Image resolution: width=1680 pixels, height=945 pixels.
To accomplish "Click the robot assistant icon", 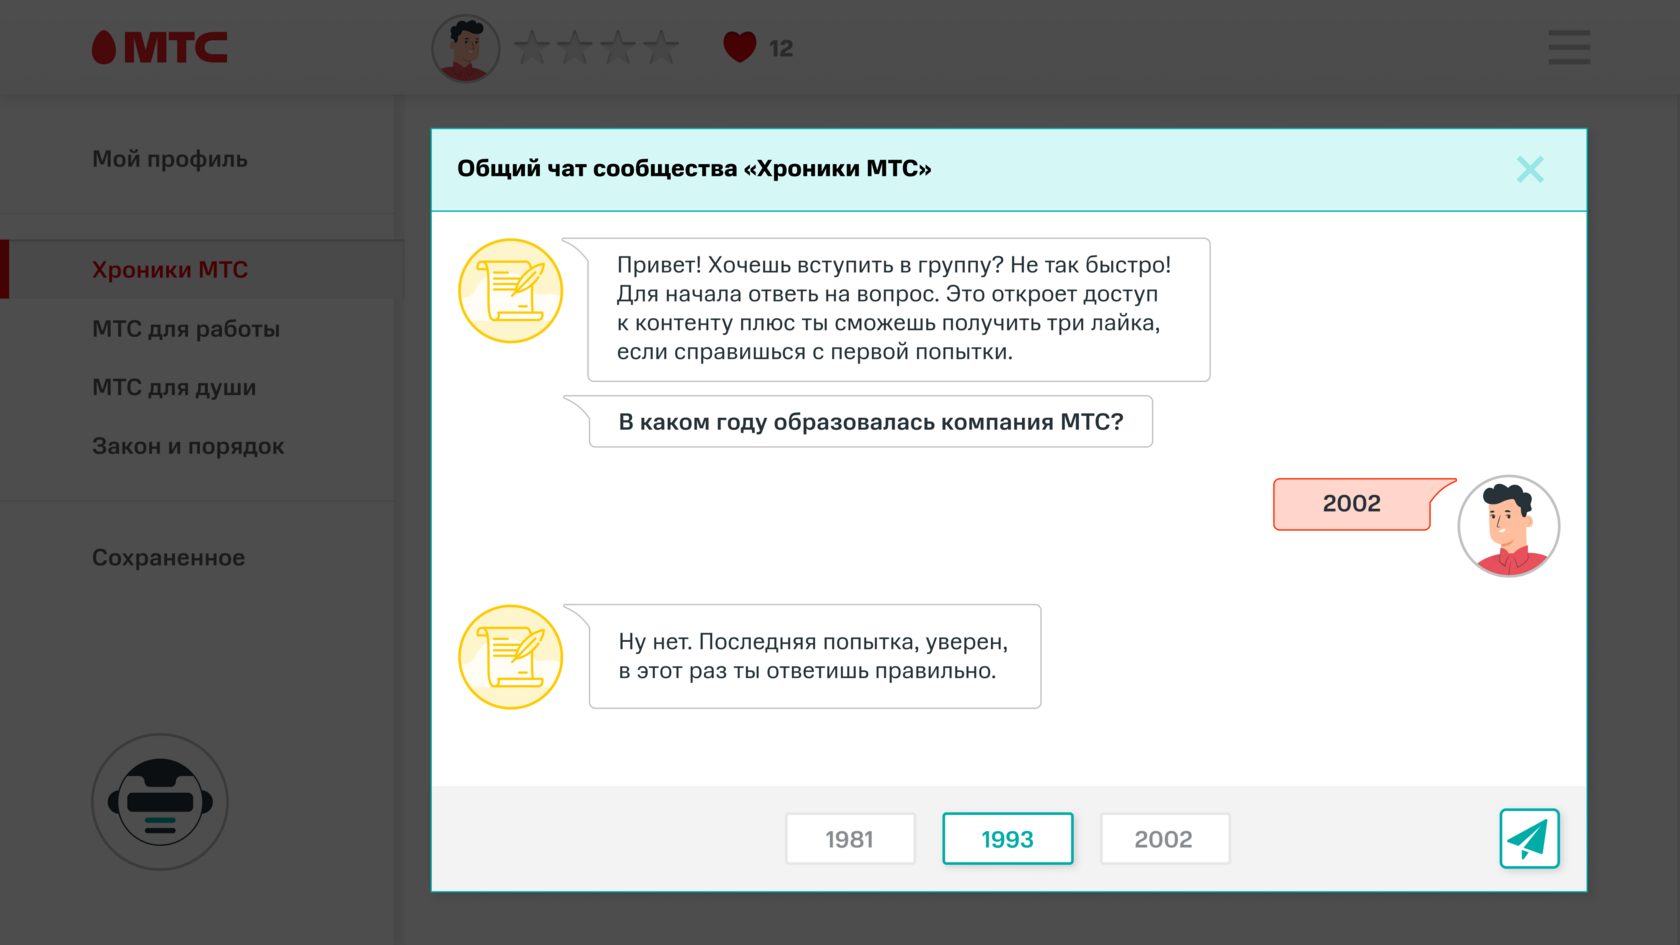I will coord(160,802).
